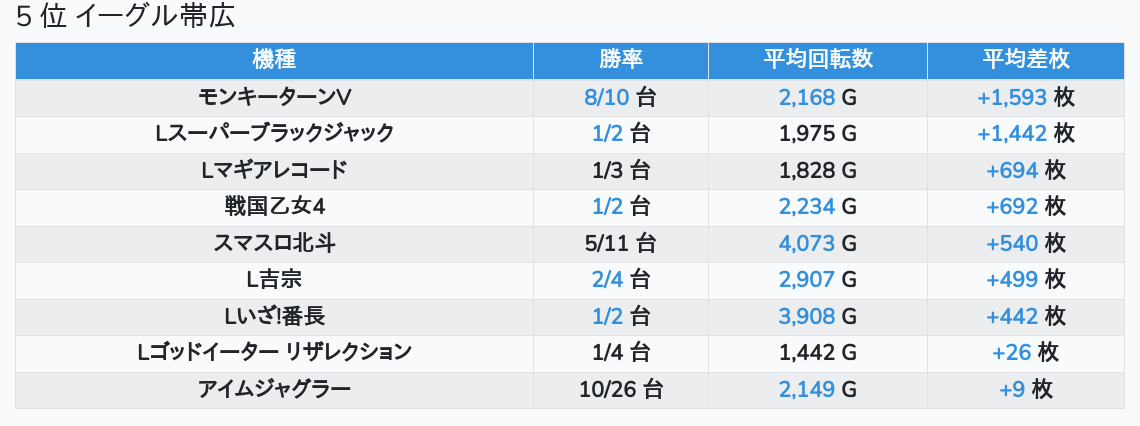Viewport: 1140px width, 426px height.
Task: Open the Lスーパーブラックジャック machine entry
Action: (x=274, y=134)
